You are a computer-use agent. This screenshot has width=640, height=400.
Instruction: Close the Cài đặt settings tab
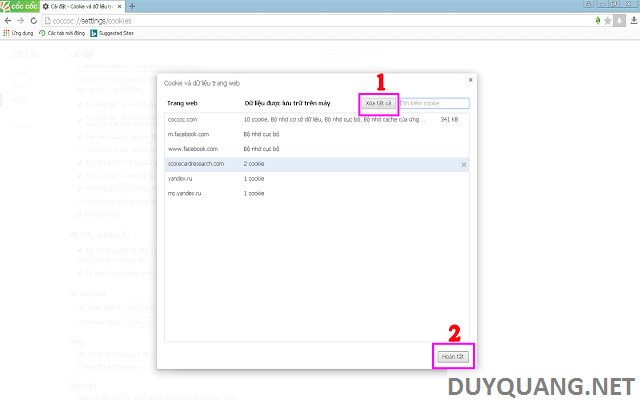pyautogui.click(x=120, y=7)
